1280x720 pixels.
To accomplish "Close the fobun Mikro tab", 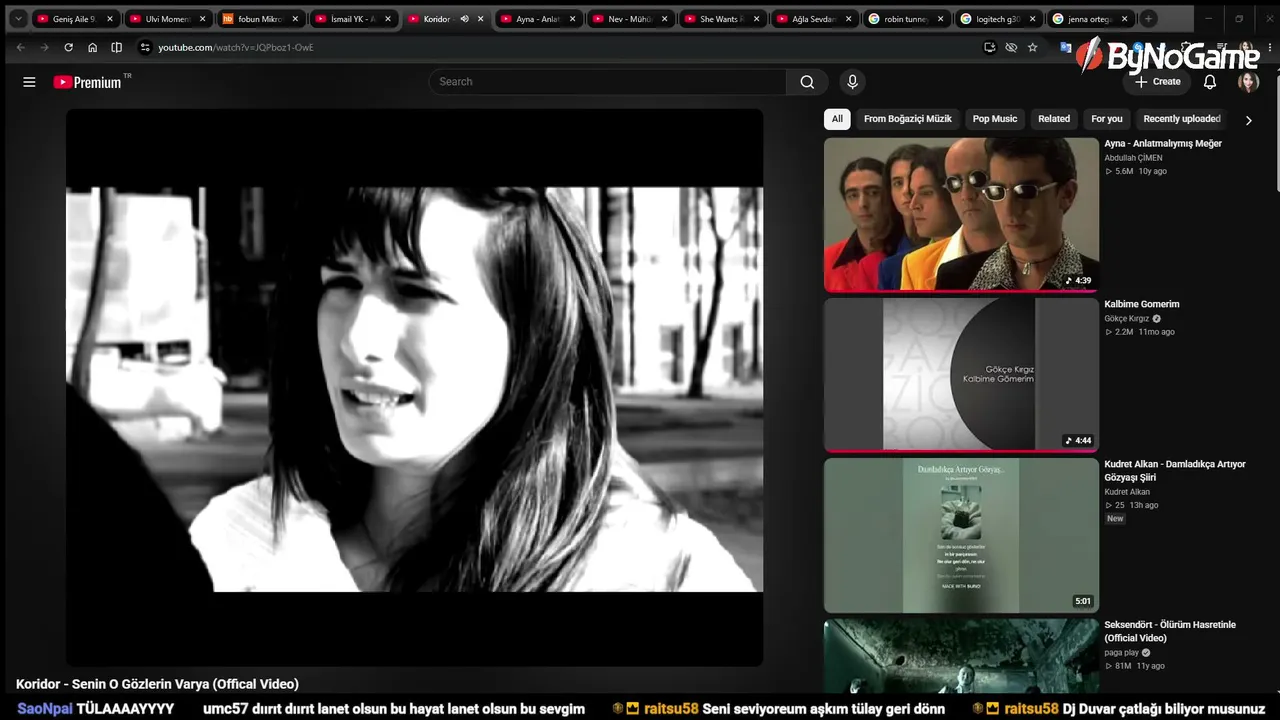I will pos(295,19).
